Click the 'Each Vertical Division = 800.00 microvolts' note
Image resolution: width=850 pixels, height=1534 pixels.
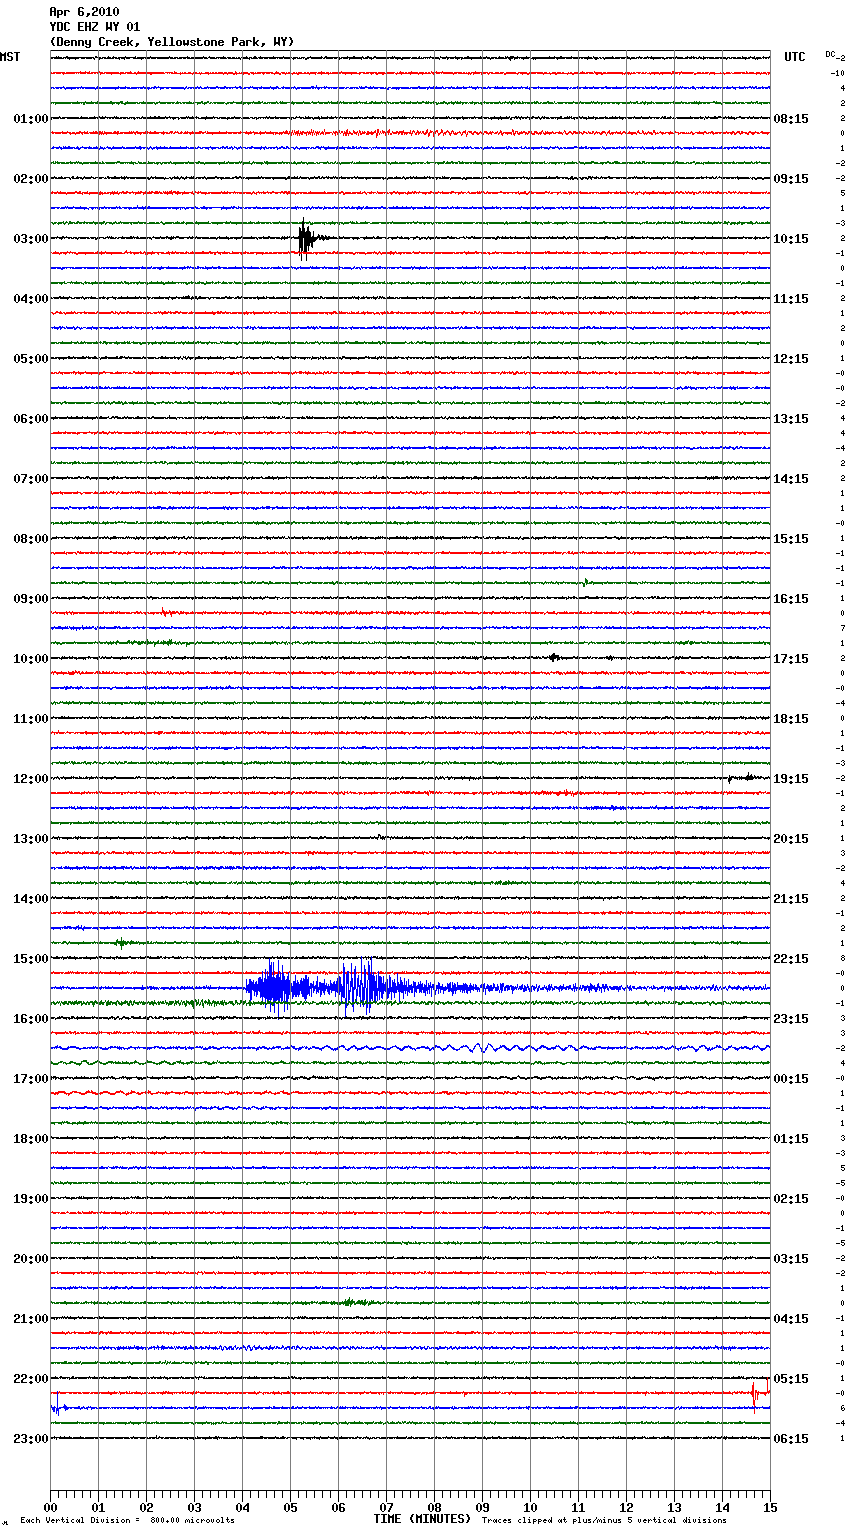(127, 1521)
